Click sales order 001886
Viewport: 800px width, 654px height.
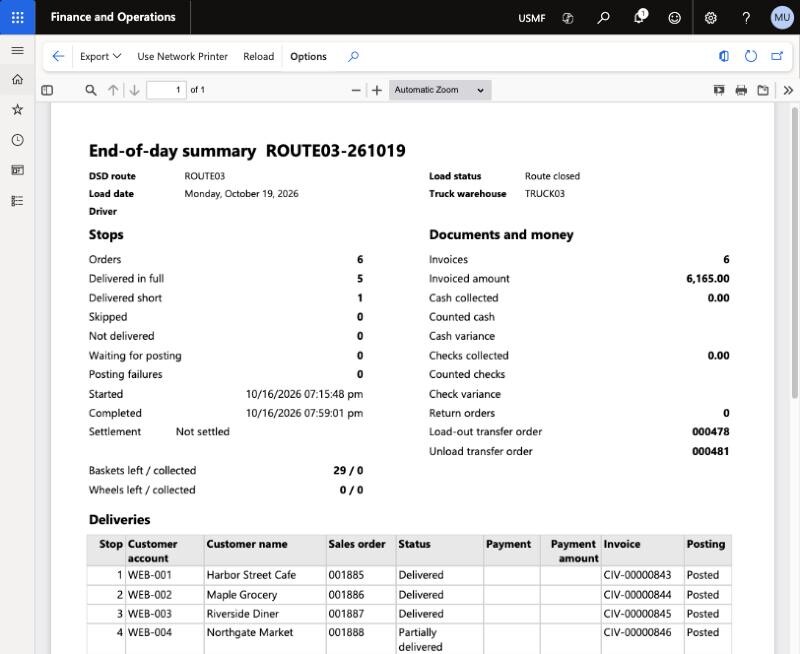(346, 595)
